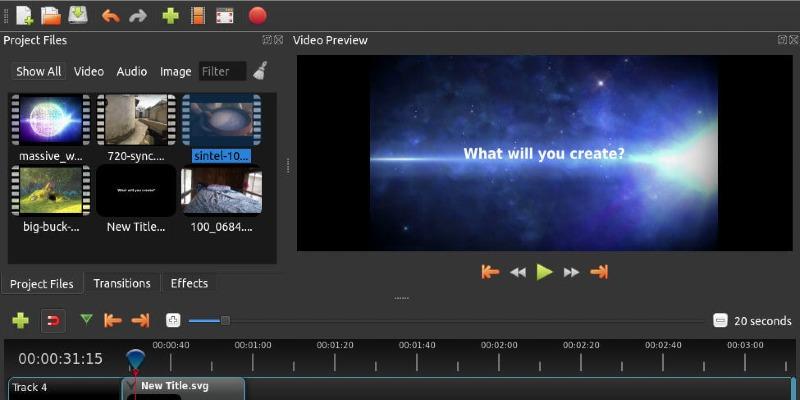Clear the filter with the broom icon
This screenshot has width=800, height=400.
[x=260, y=71]
